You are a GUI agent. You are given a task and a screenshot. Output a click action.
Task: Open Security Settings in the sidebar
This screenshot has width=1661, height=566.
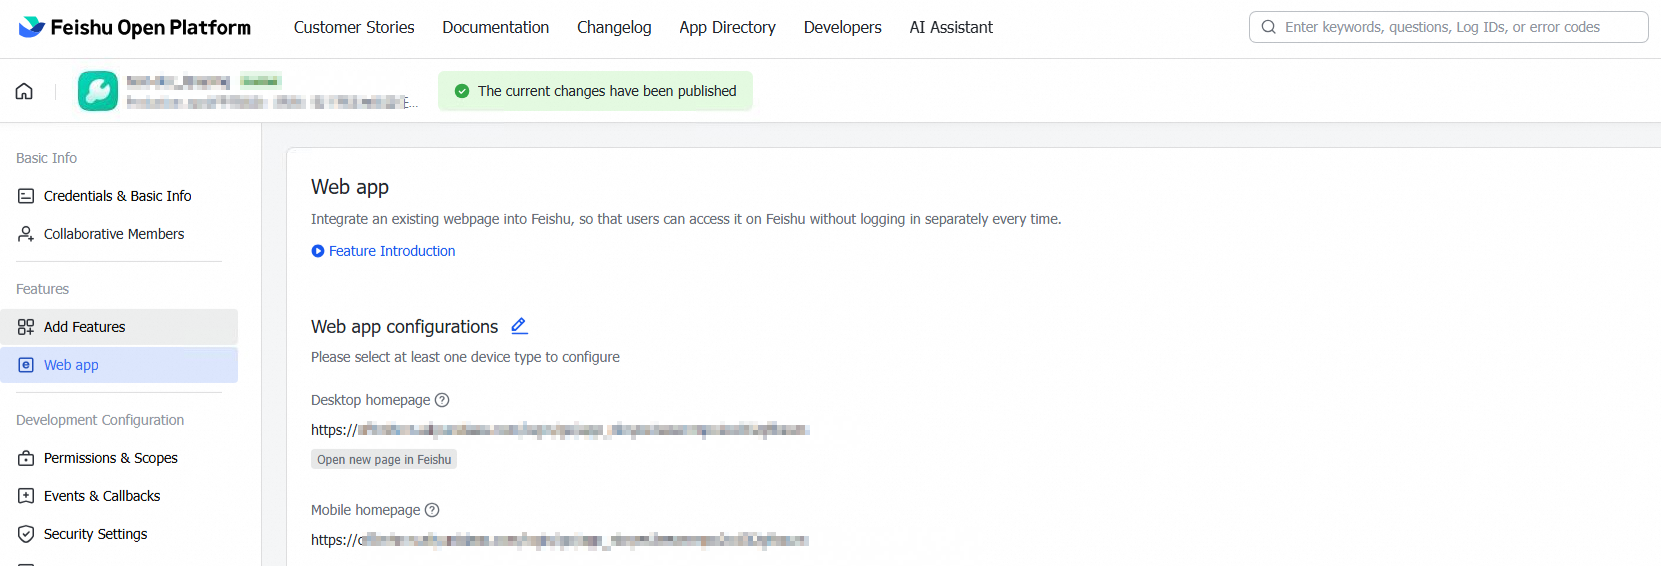coord(95,534)
